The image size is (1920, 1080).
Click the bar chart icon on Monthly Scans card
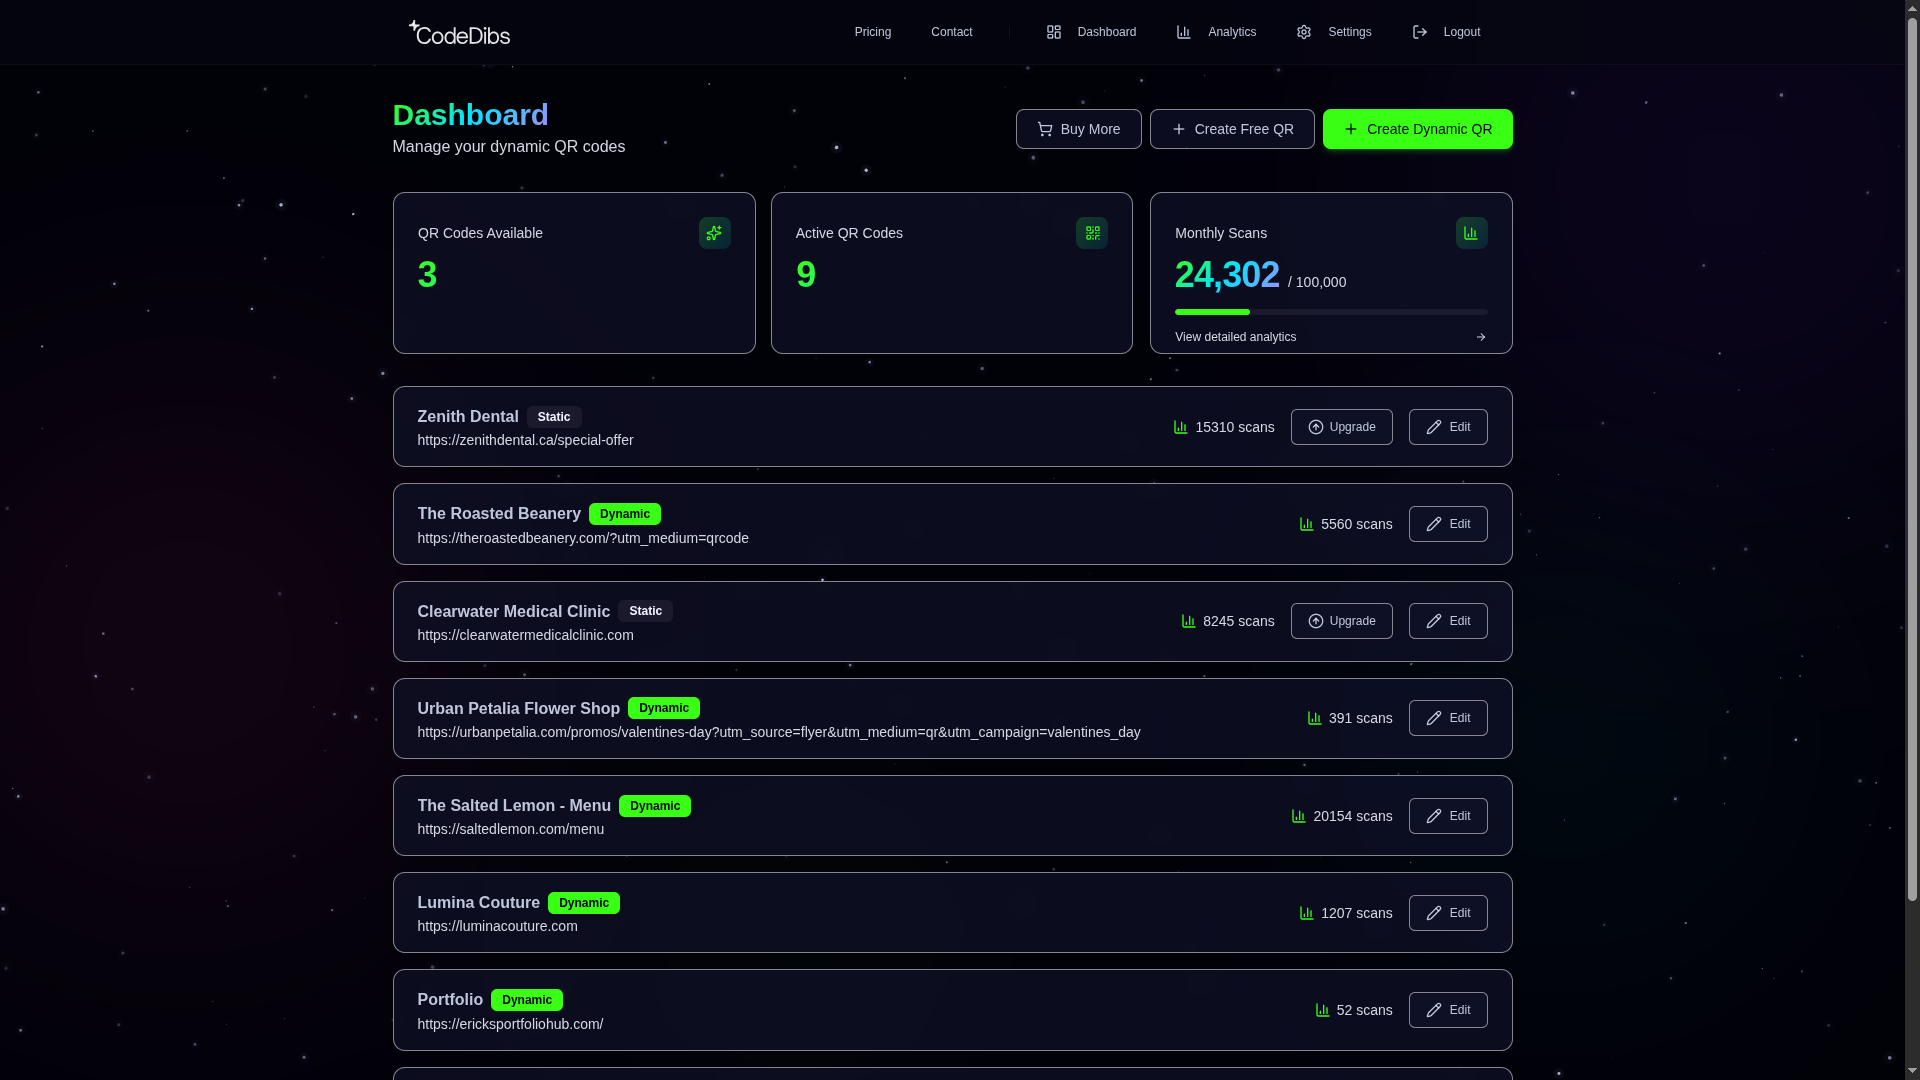(1470, 233)
